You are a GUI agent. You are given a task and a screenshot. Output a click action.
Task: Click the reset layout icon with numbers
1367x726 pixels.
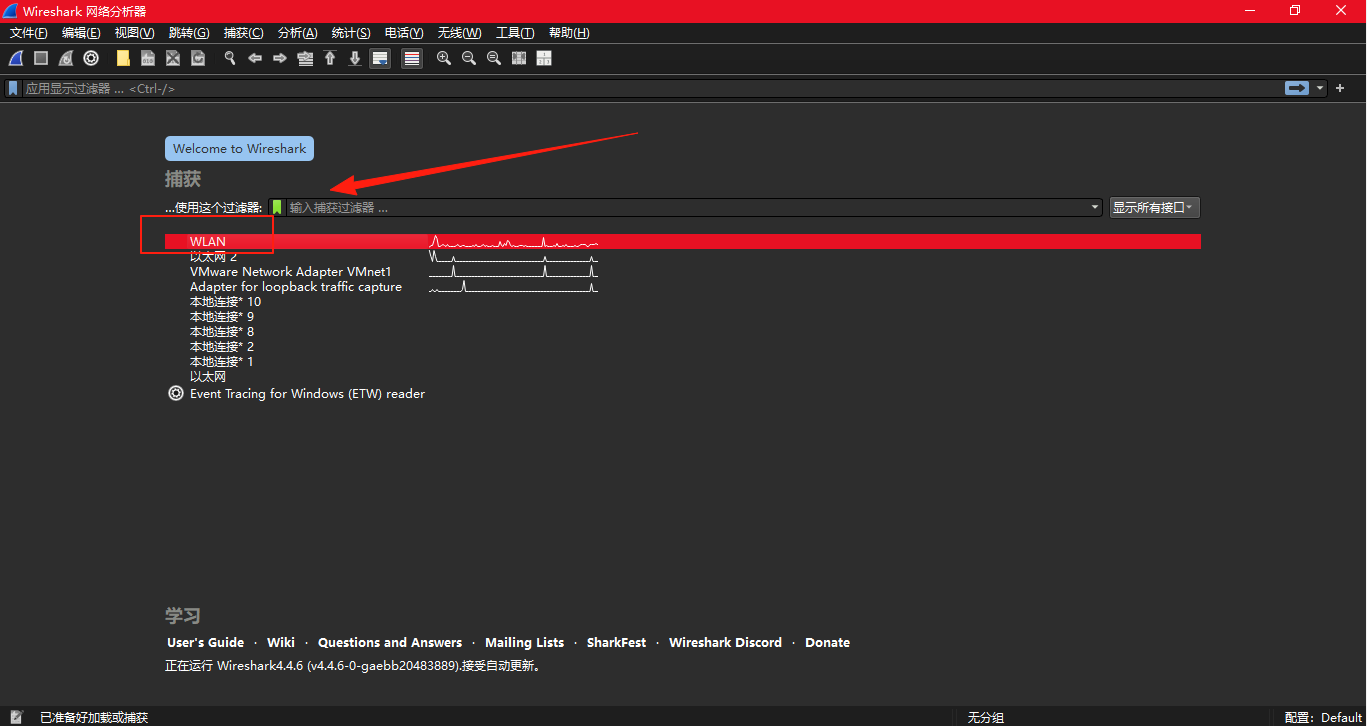[544, 58]
